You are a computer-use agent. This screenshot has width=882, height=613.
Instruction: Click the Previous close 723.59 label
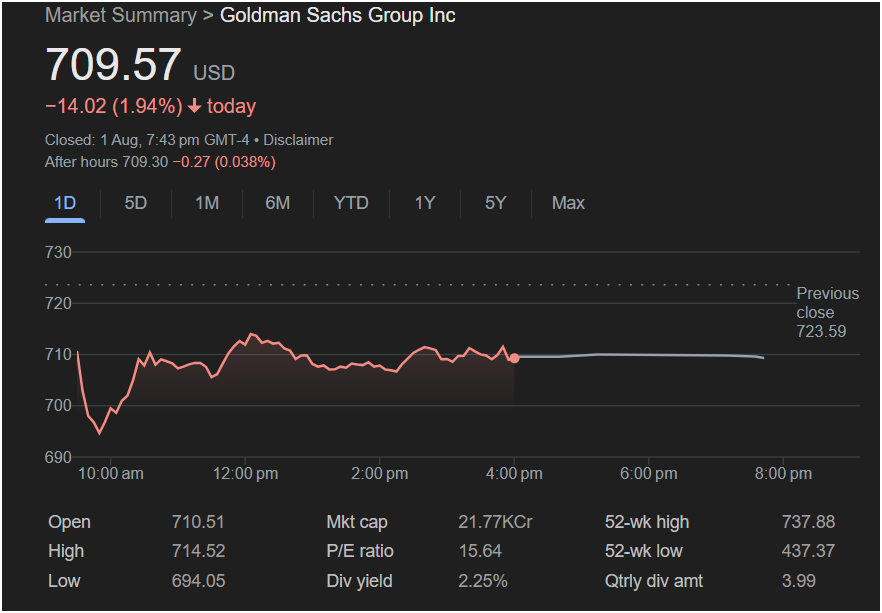[827, 312]
